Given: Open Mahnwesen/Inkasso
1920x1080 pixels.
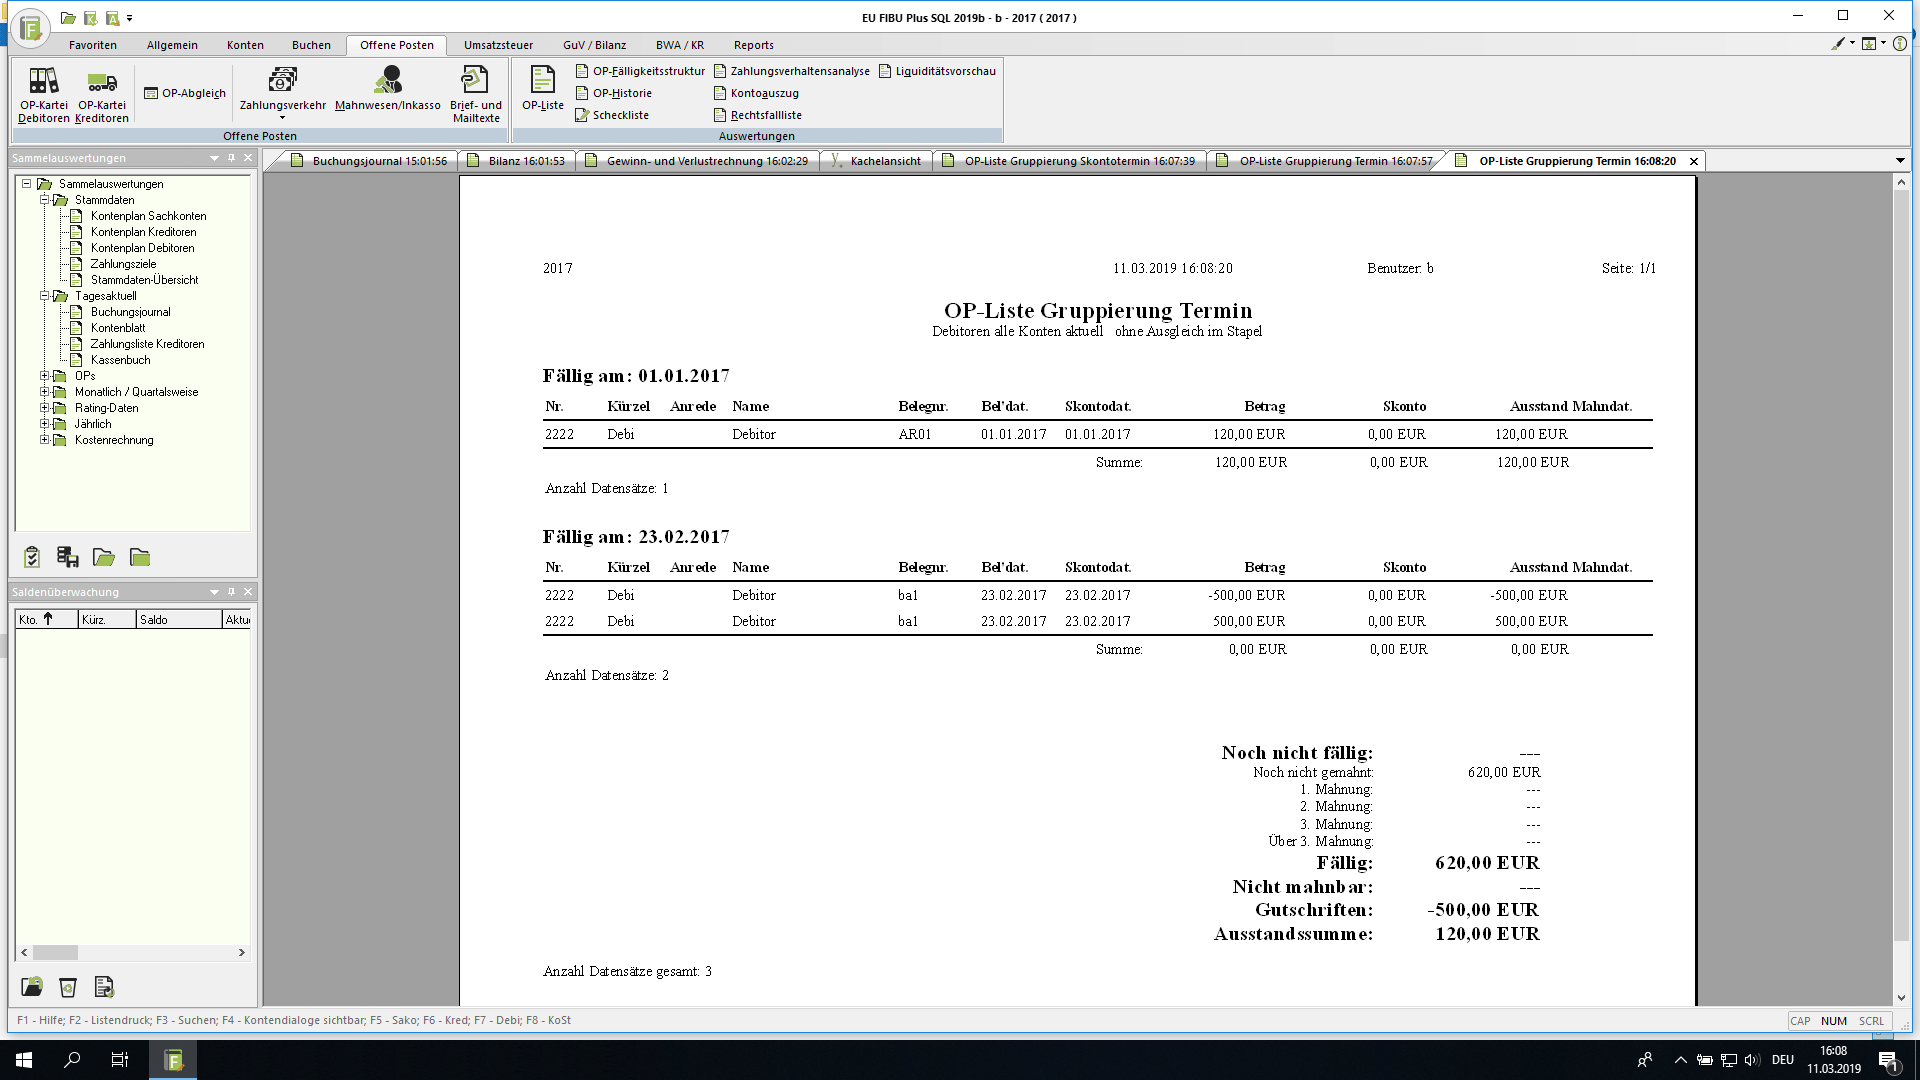Looking at the screenshot, I should [x=388, y=90].
